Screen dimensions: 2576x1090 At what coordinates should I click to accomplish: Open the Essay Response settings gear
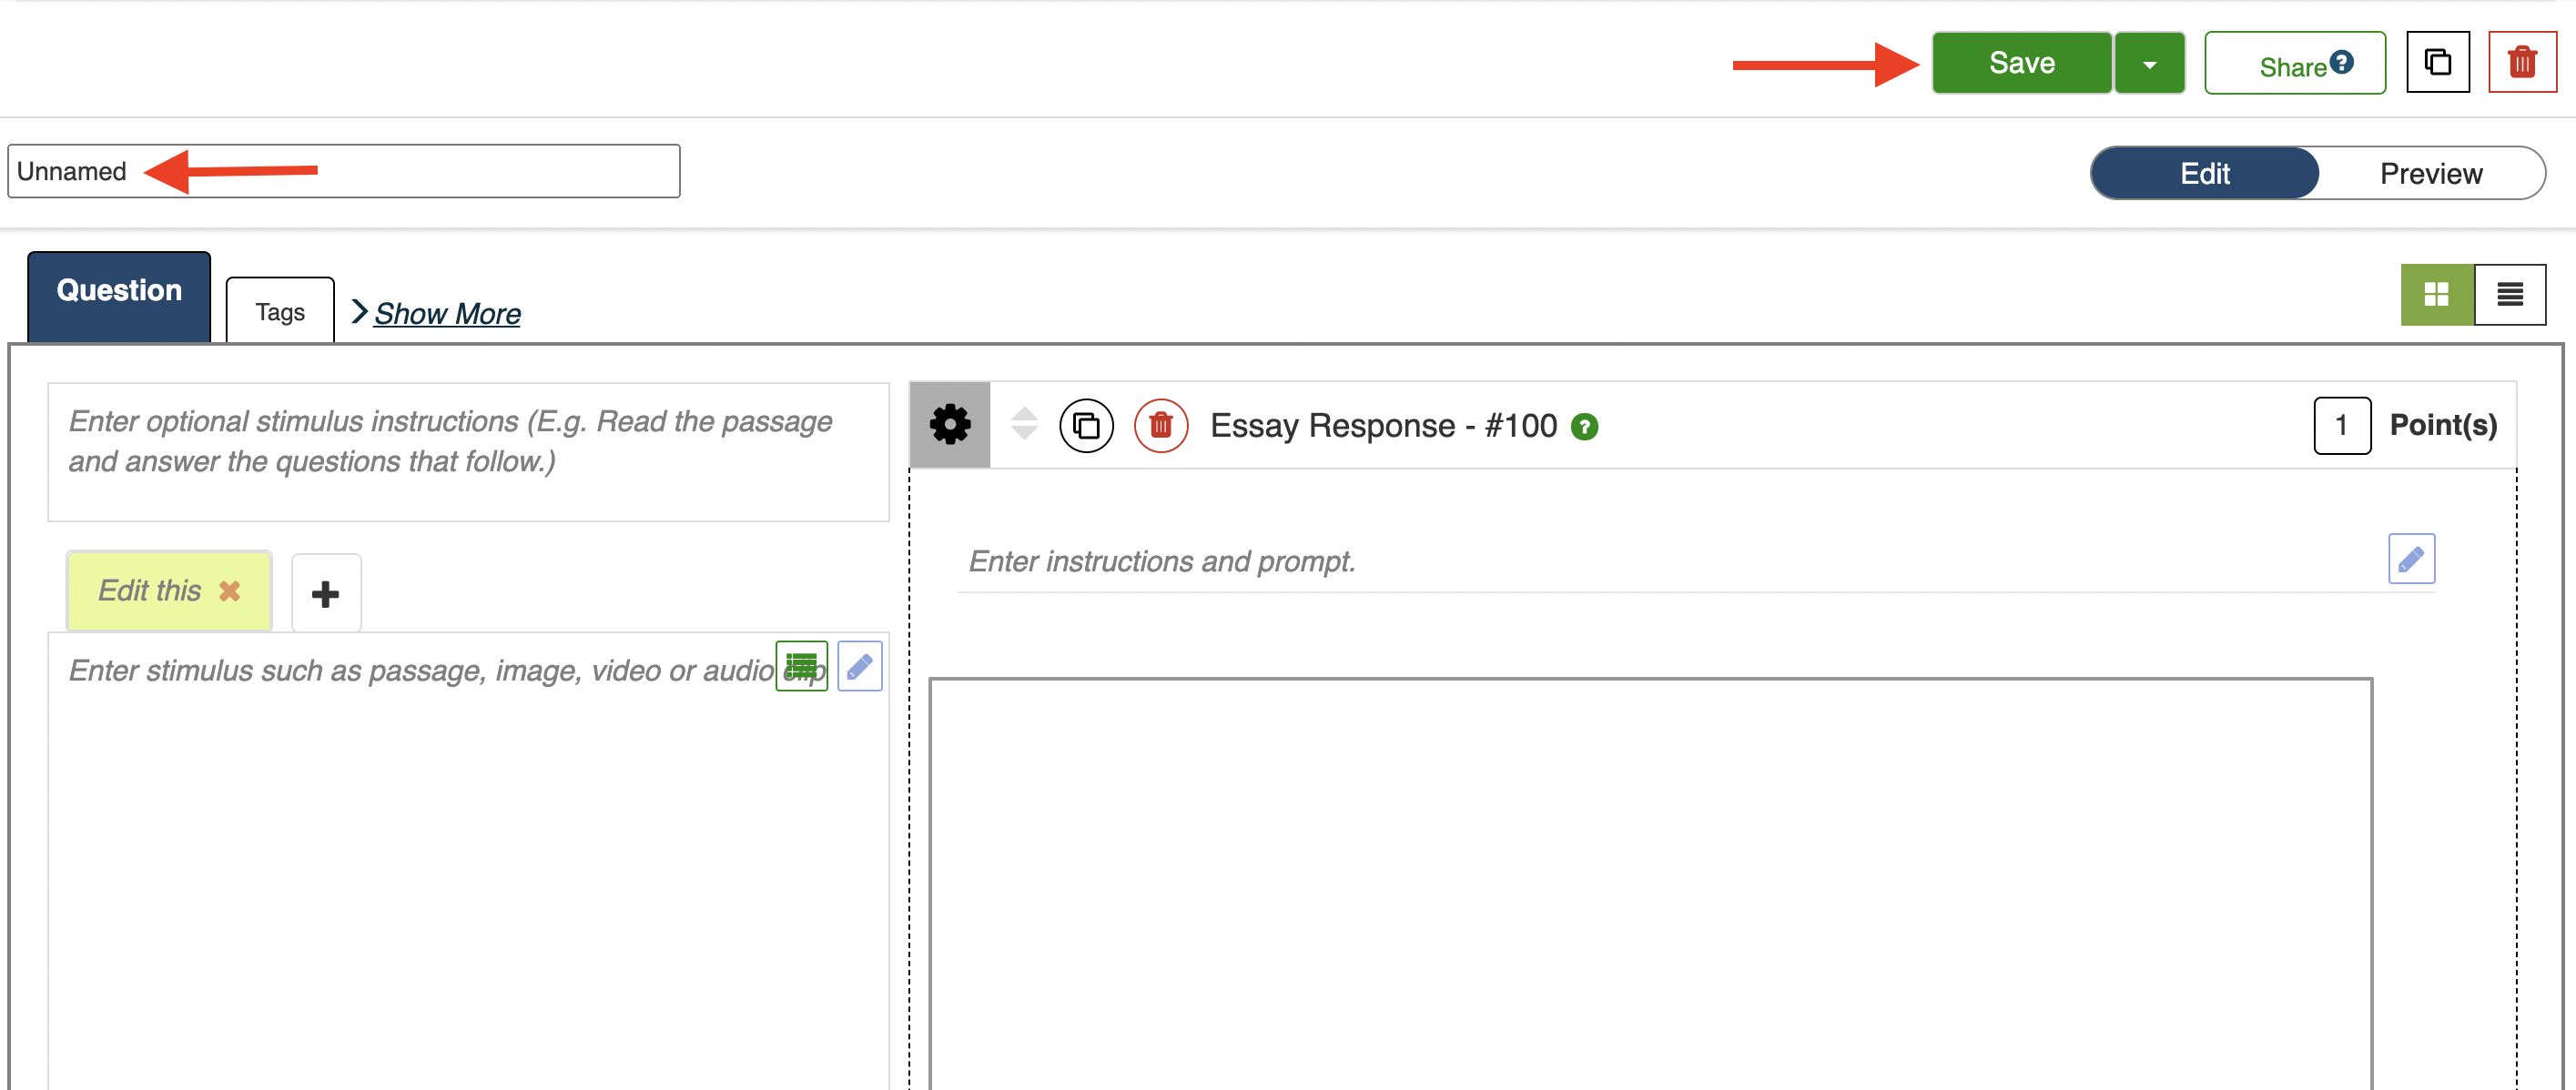(x=949, y=425)
